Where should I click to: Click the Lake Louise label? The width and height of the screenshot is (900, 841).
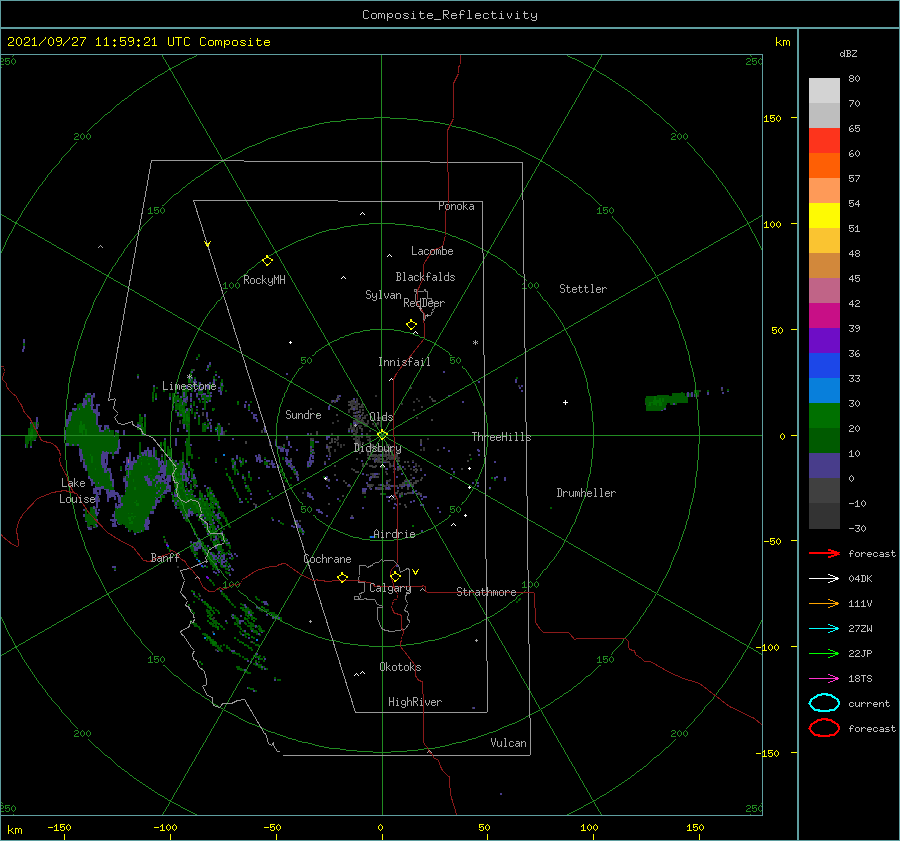[x=77, y=491]
